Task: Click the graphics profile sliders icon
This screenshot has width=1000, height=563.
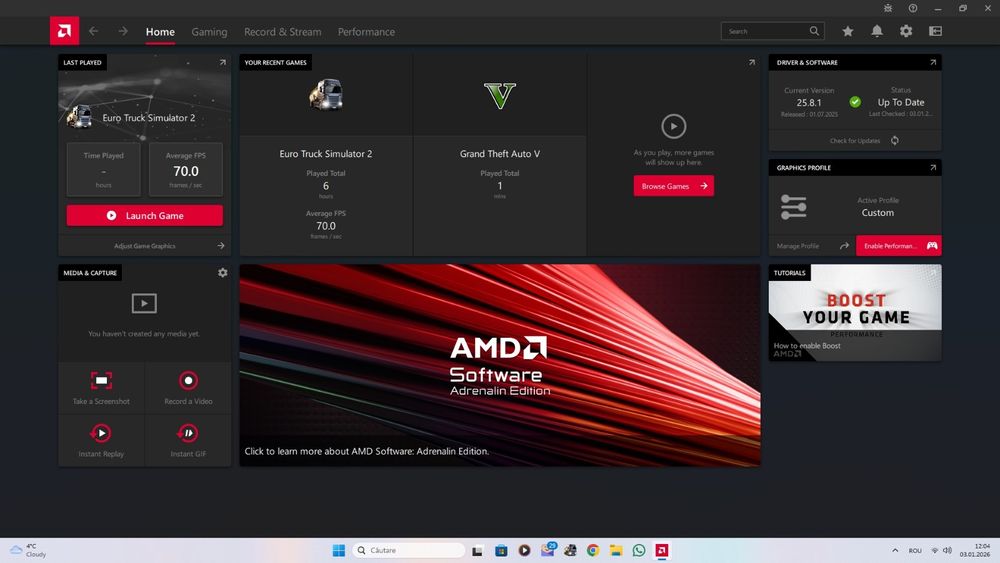Action: pyautogui.click(x=793, y=207)
